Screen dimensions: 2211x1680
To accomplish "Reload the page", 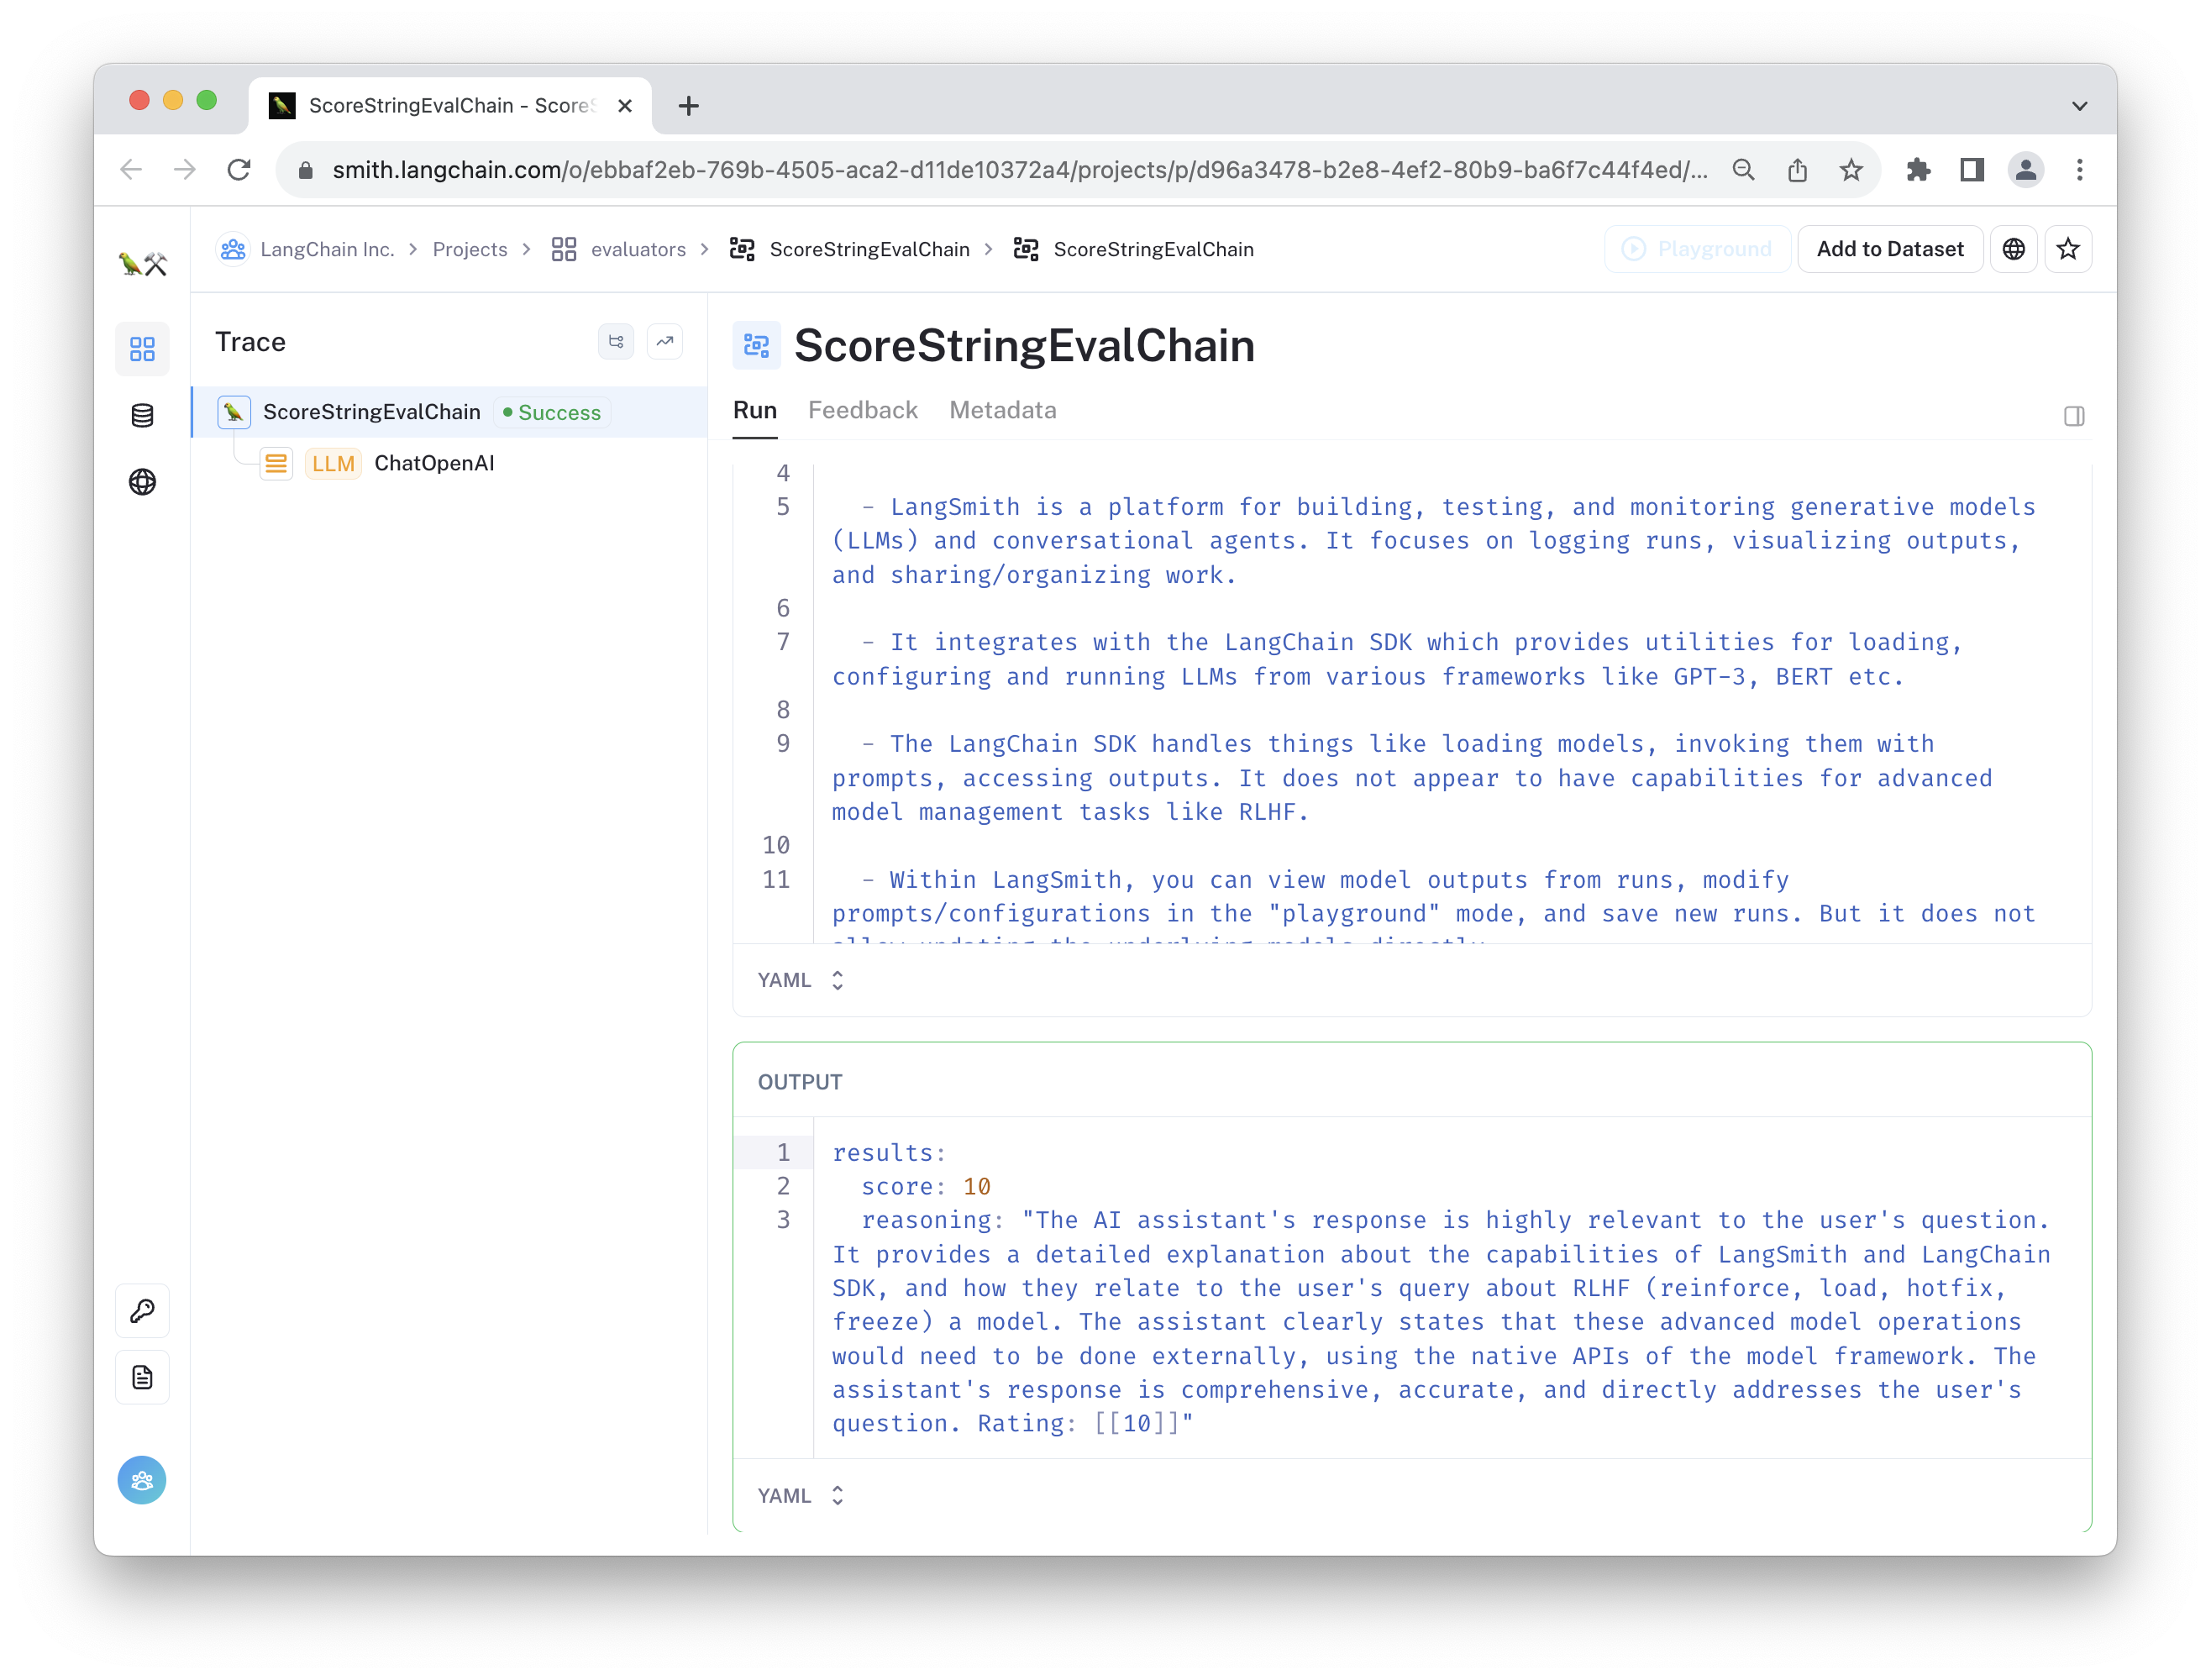I will (238, 170).
